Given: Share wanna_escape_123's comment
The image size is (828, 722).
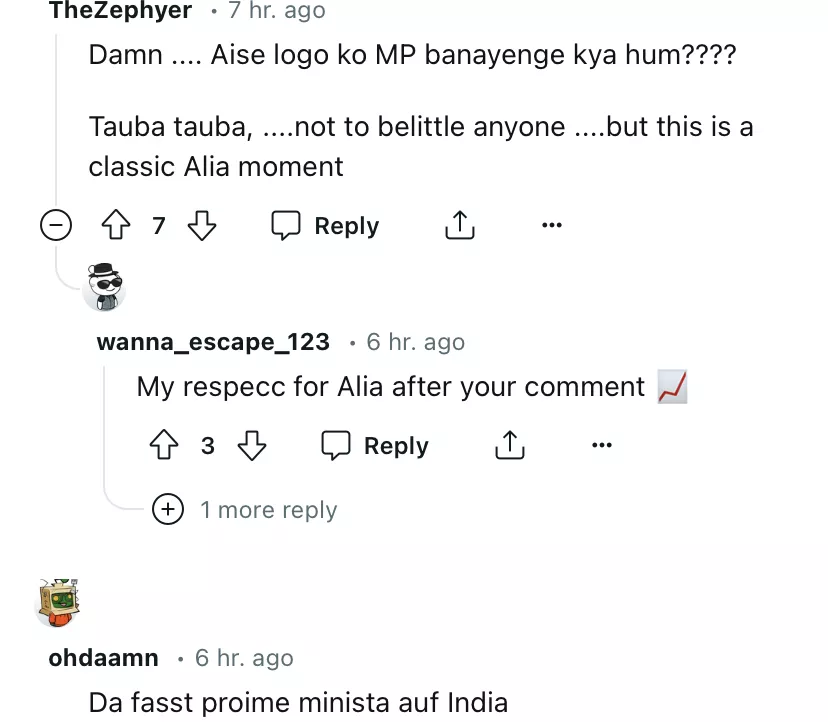Looking at the screenshot, I should 509,446.
